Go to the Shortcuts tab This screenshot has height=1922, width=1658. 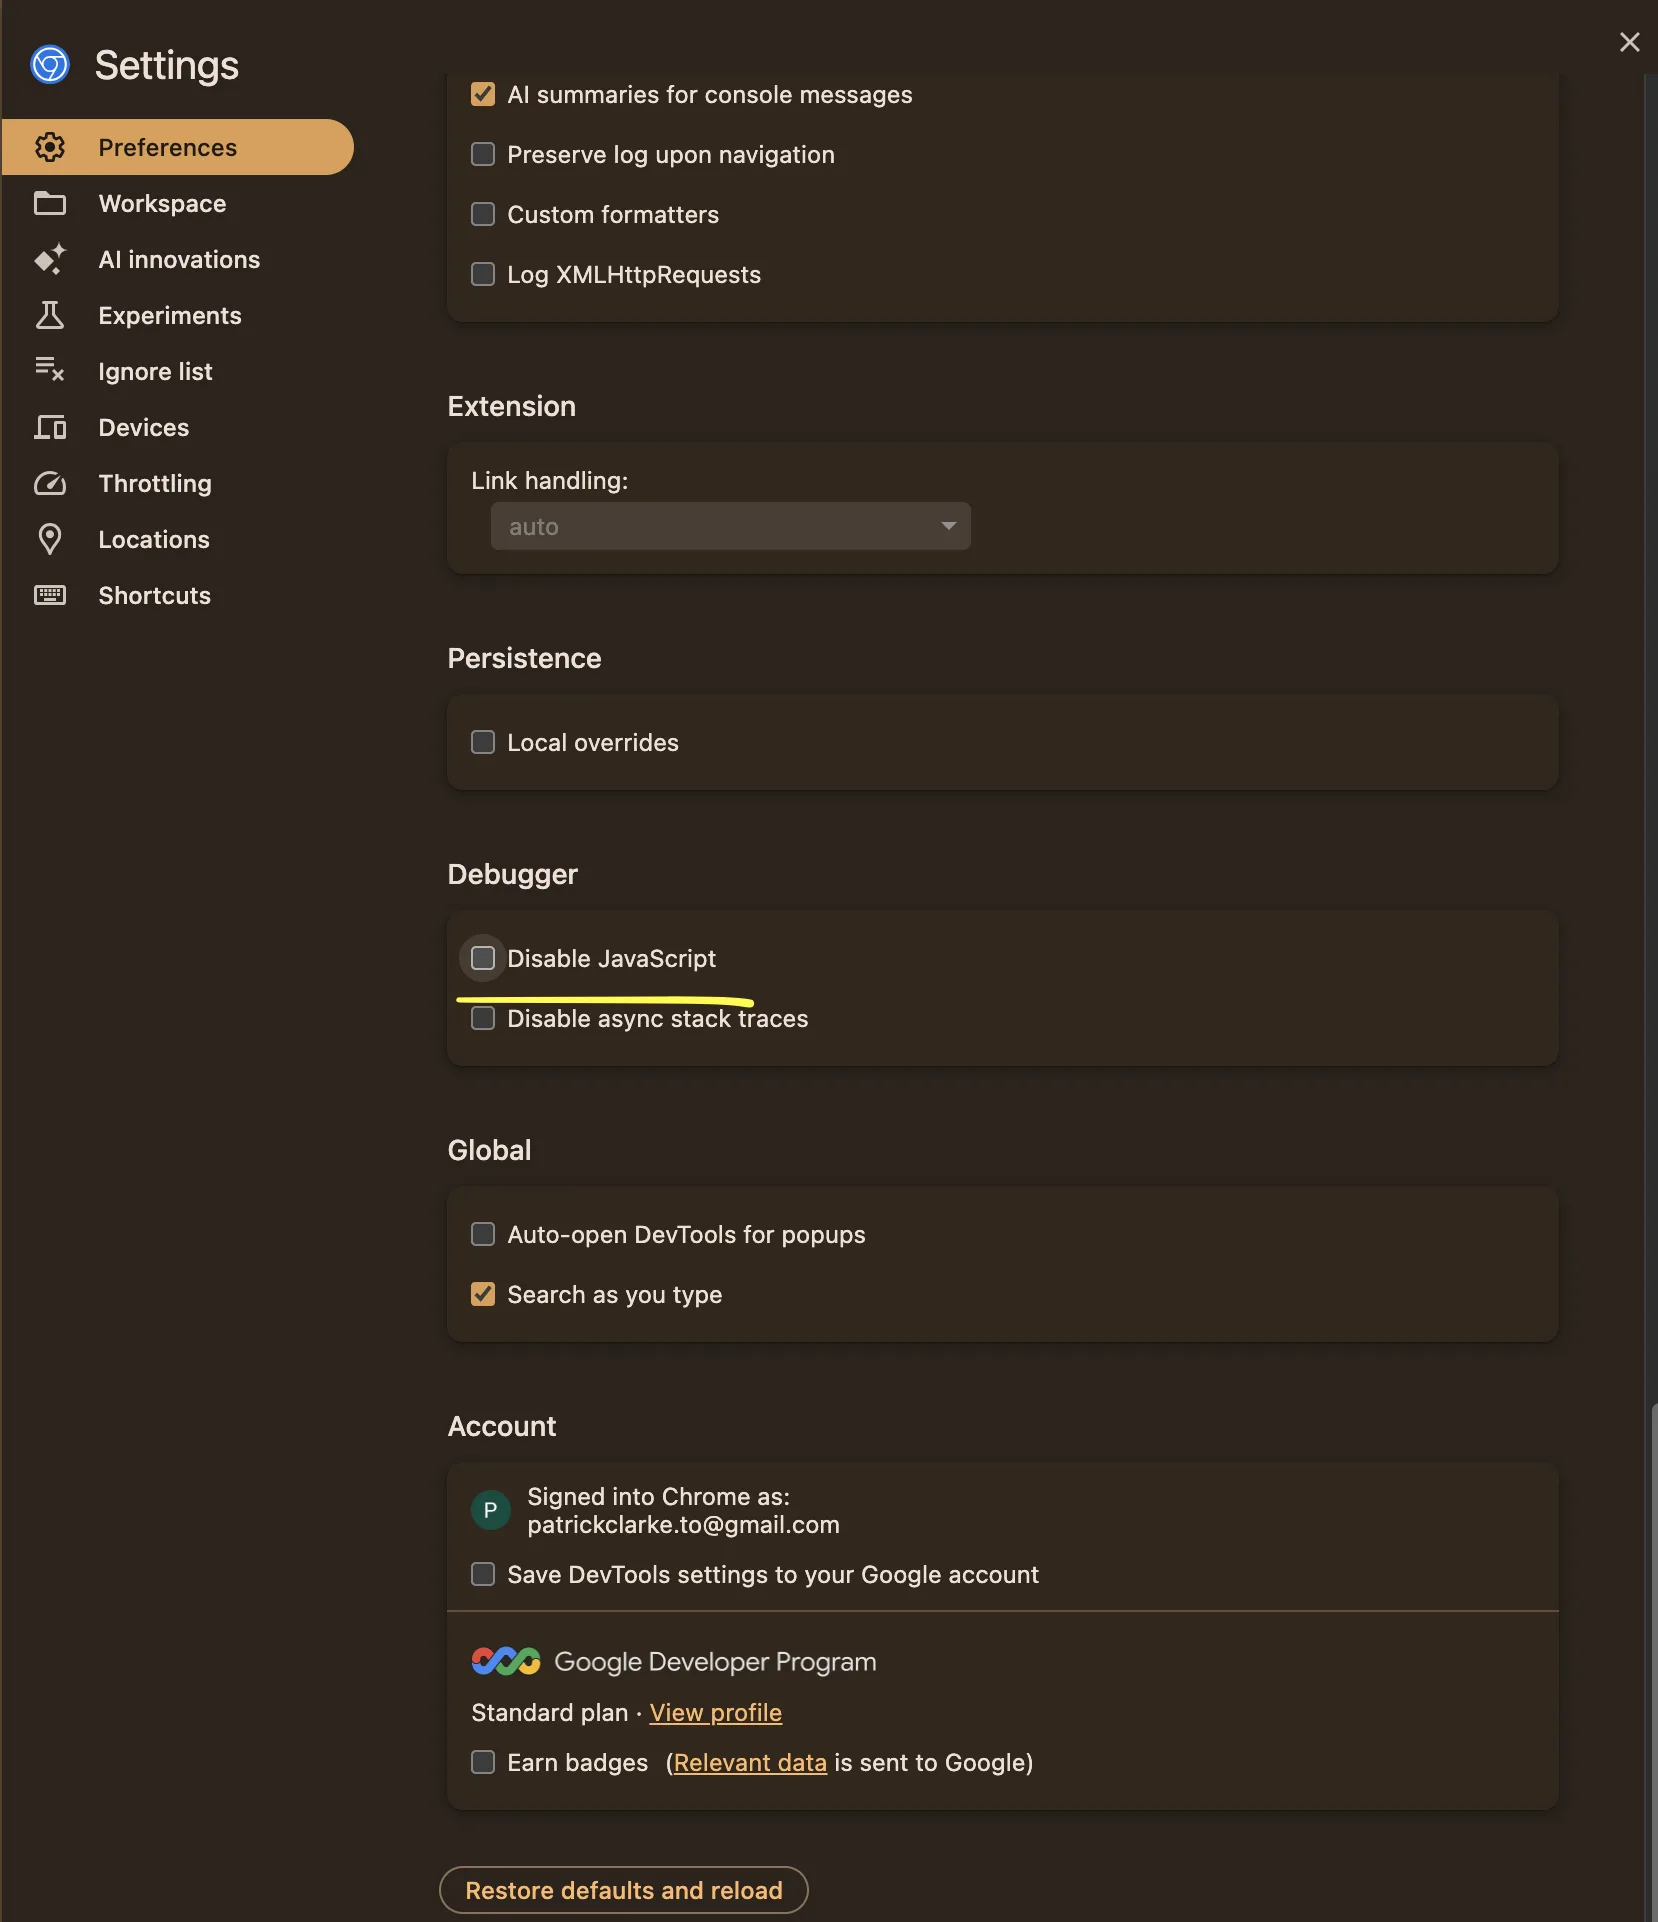[x=178, y=595]
